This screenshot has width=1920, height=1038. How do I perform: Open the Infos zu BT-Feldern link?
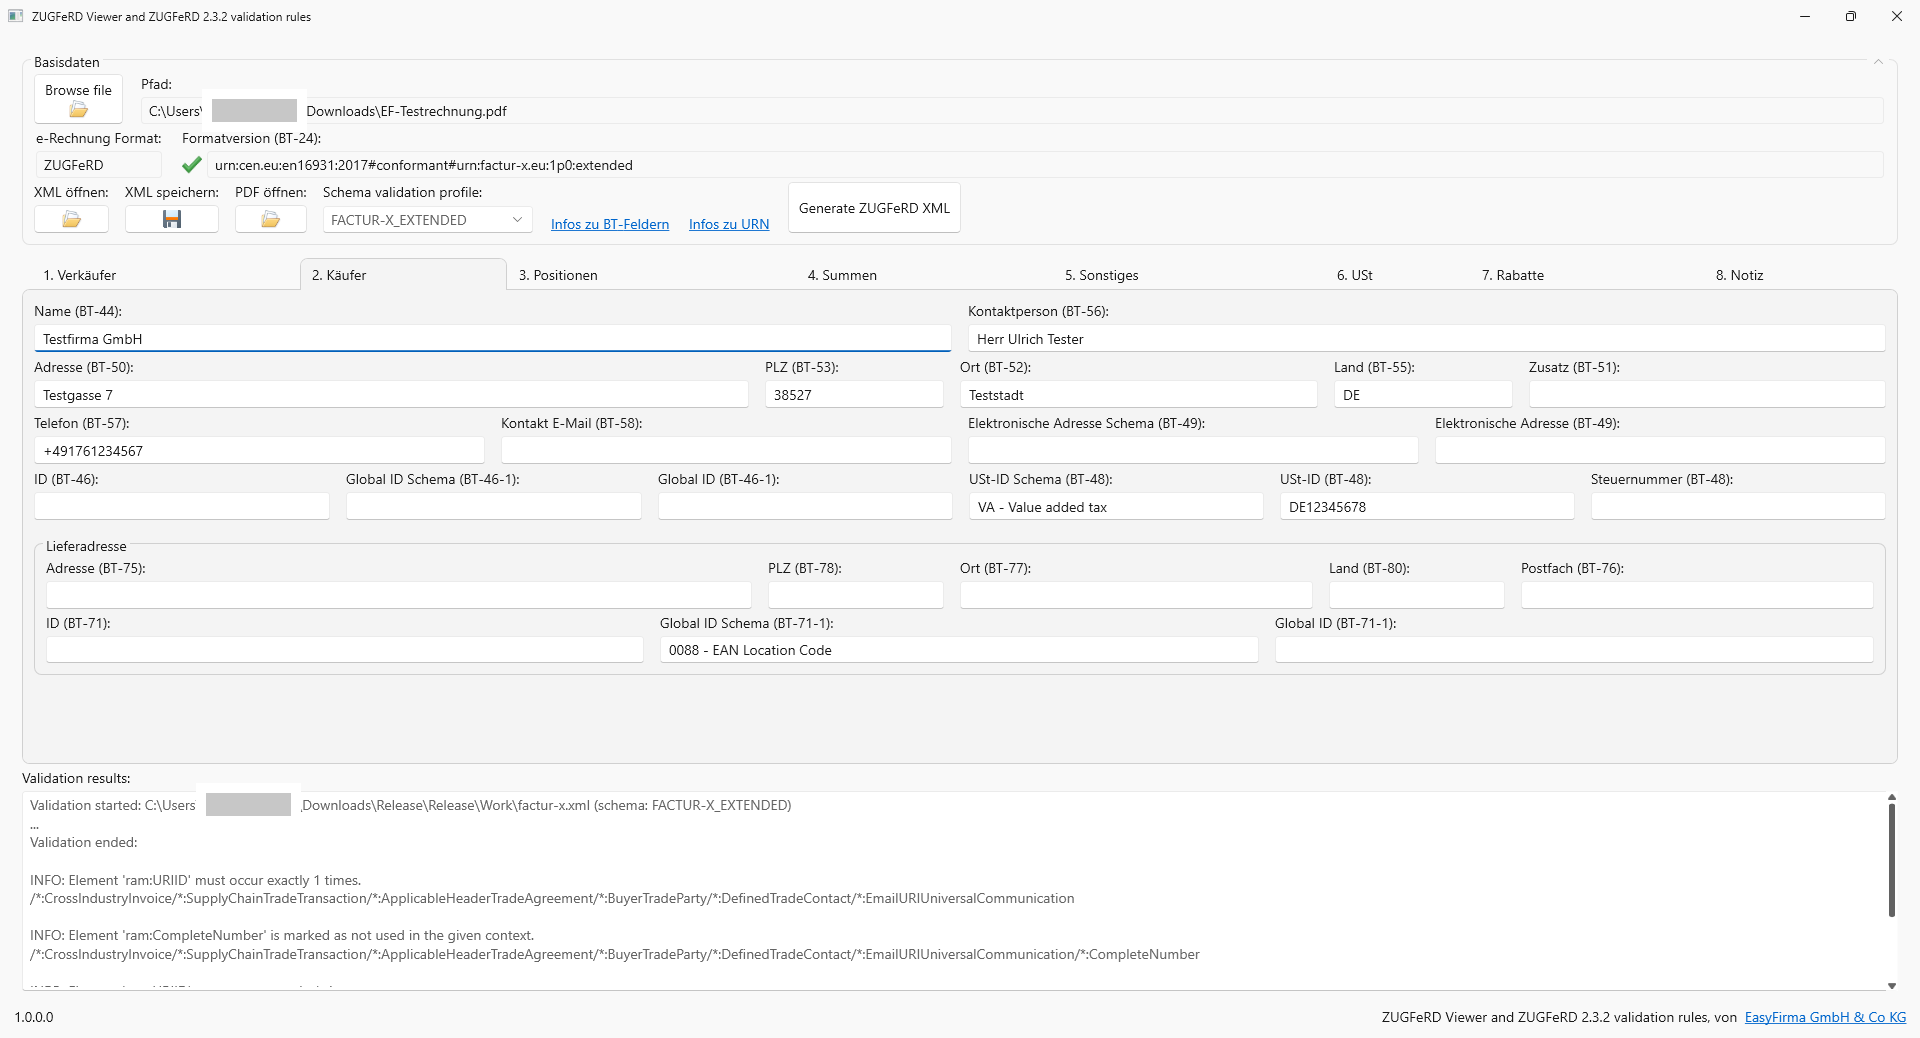pyautogui.click(x=610, y=224)
